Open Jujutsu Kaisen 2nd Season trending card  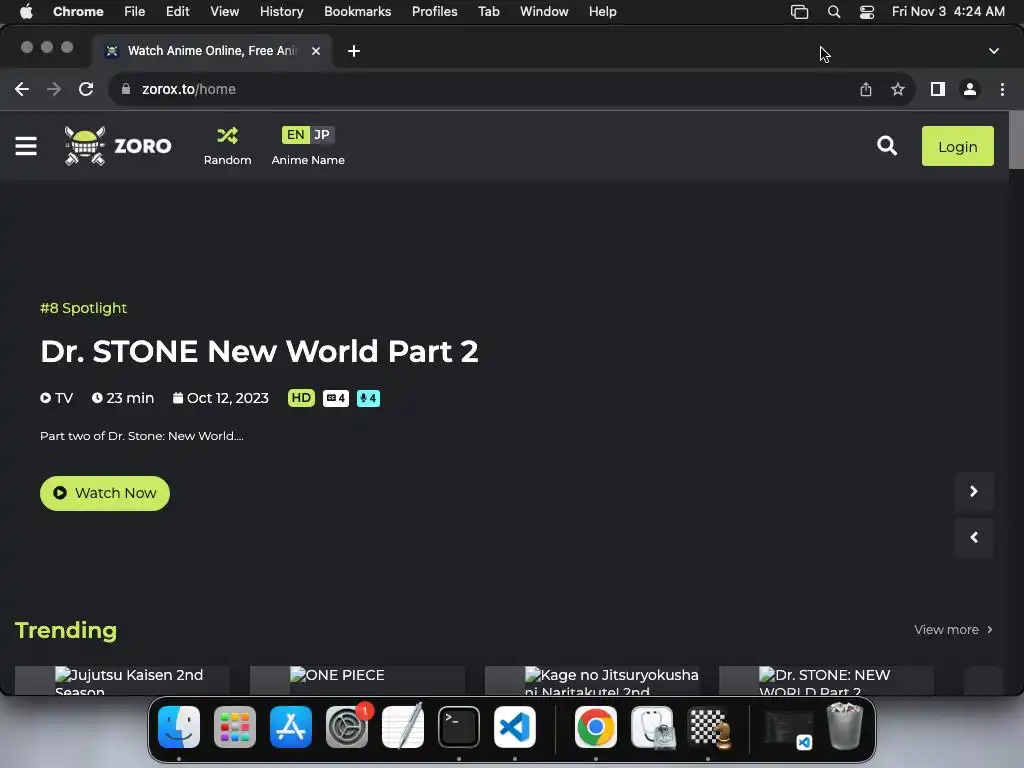click(122, 680)
